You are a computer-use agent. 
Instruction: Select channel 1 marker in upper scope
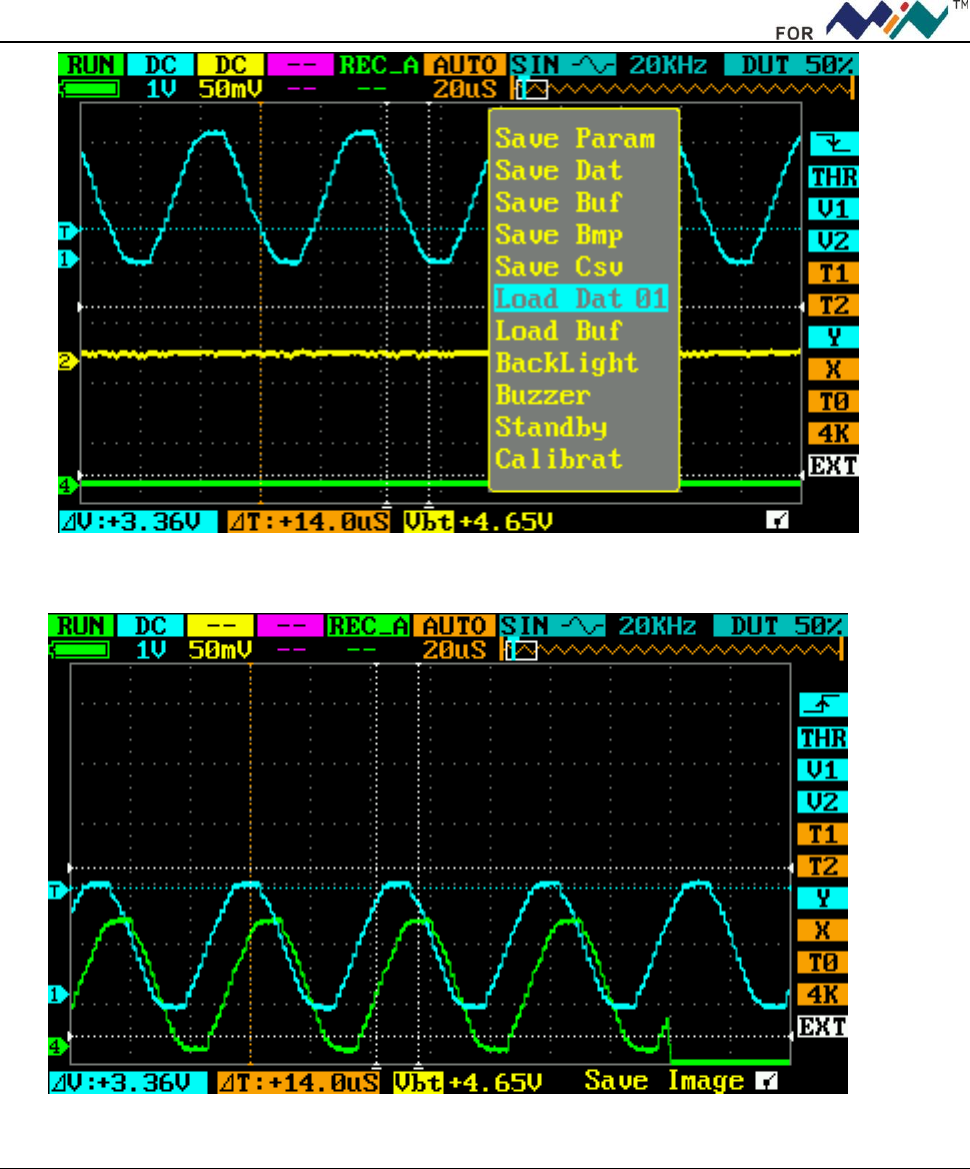(x=67, y=259)
